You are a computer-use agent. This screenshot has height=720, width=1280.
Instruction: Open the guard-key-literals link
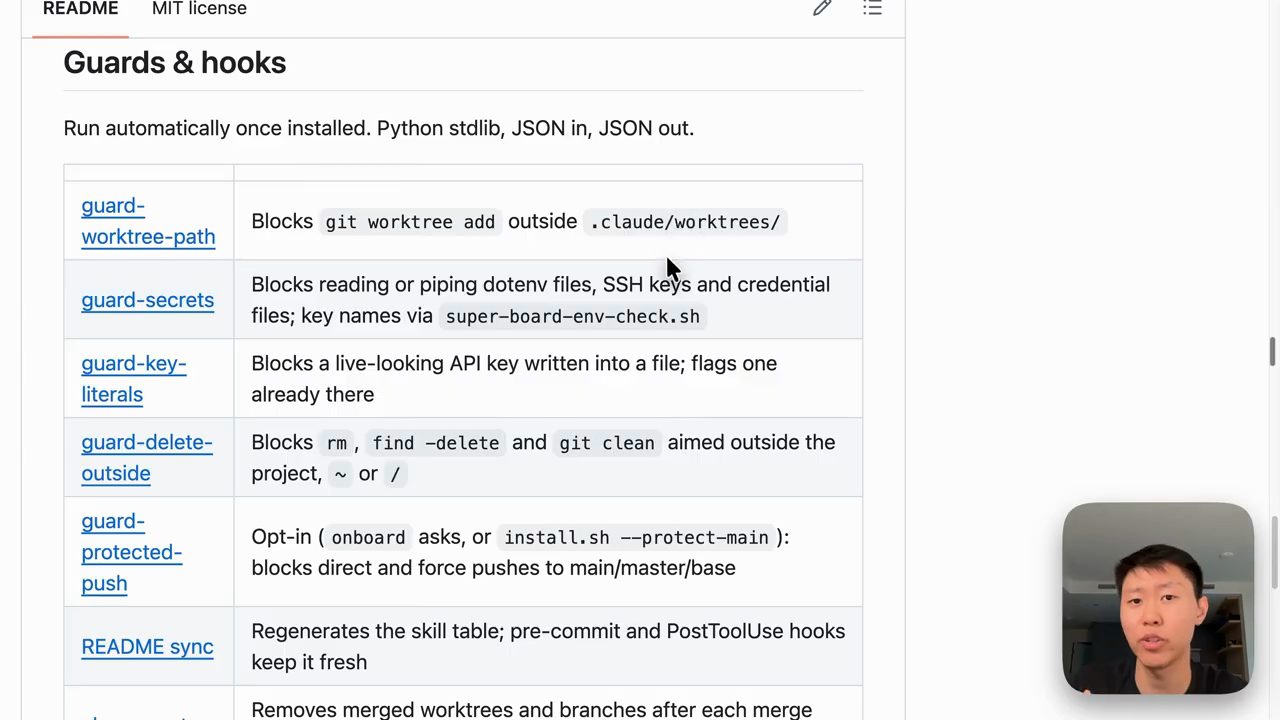point(134,378)
